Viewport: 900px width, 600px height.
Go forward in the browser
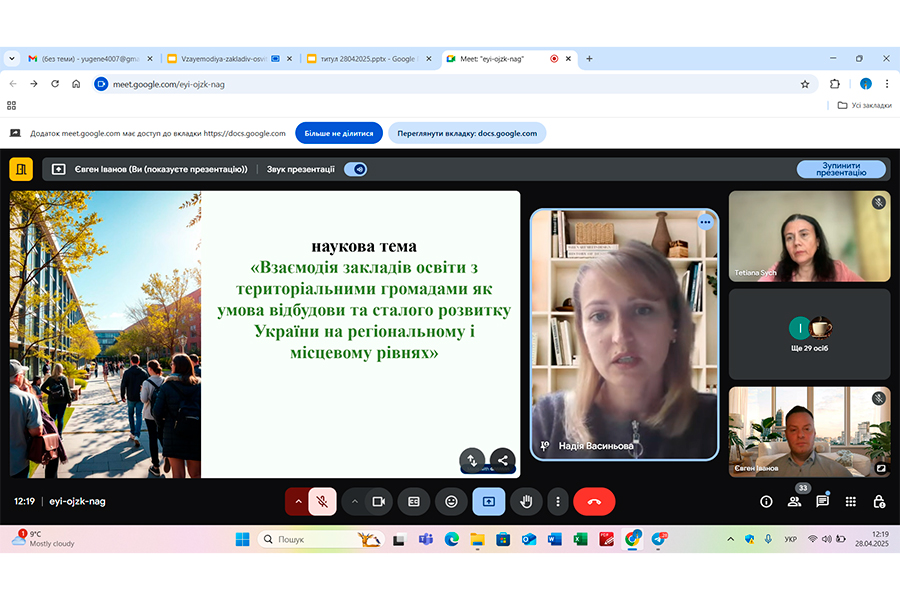tap(34, 84)
